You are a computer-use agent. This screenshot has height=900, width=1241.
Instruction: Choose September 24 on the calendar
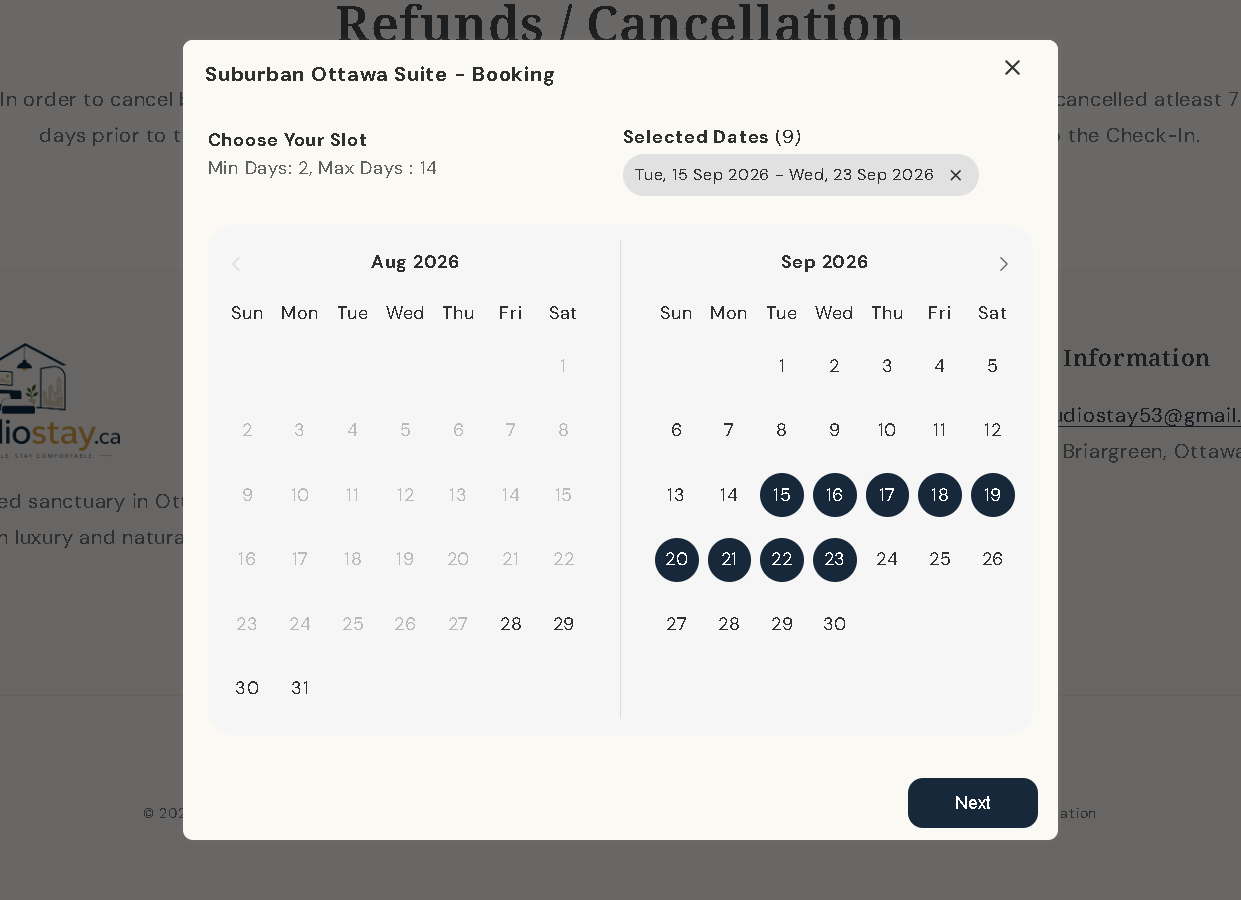click(887, 559)
